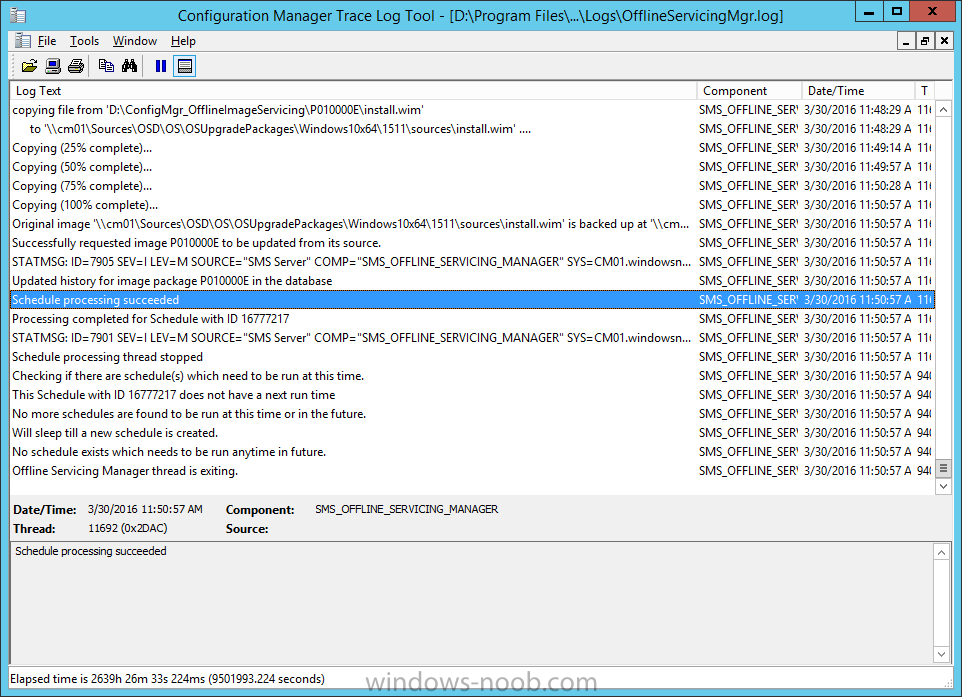962x697 pixels.
Task: Open the File menu
Action: pyautogui.click(x=47, y=41)
